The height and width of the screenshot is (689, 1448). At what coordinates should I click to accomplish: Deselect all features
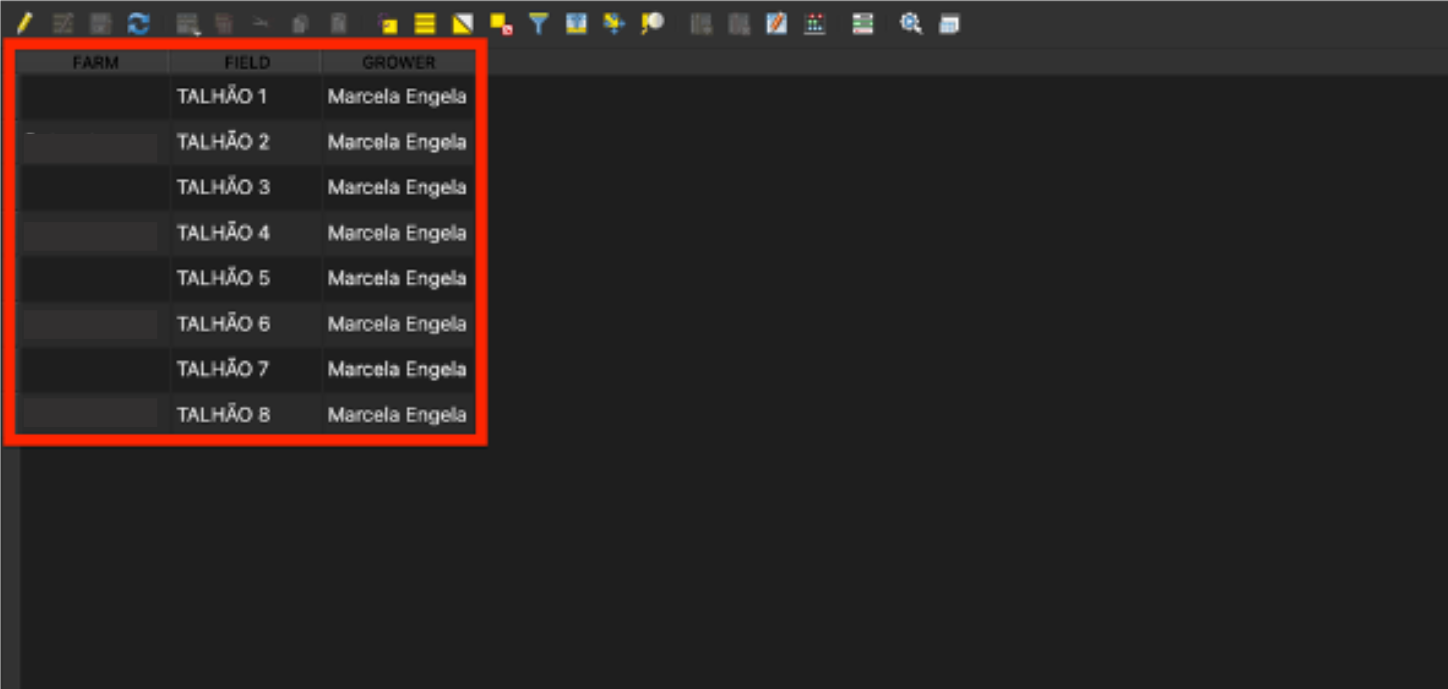(501, 24)
